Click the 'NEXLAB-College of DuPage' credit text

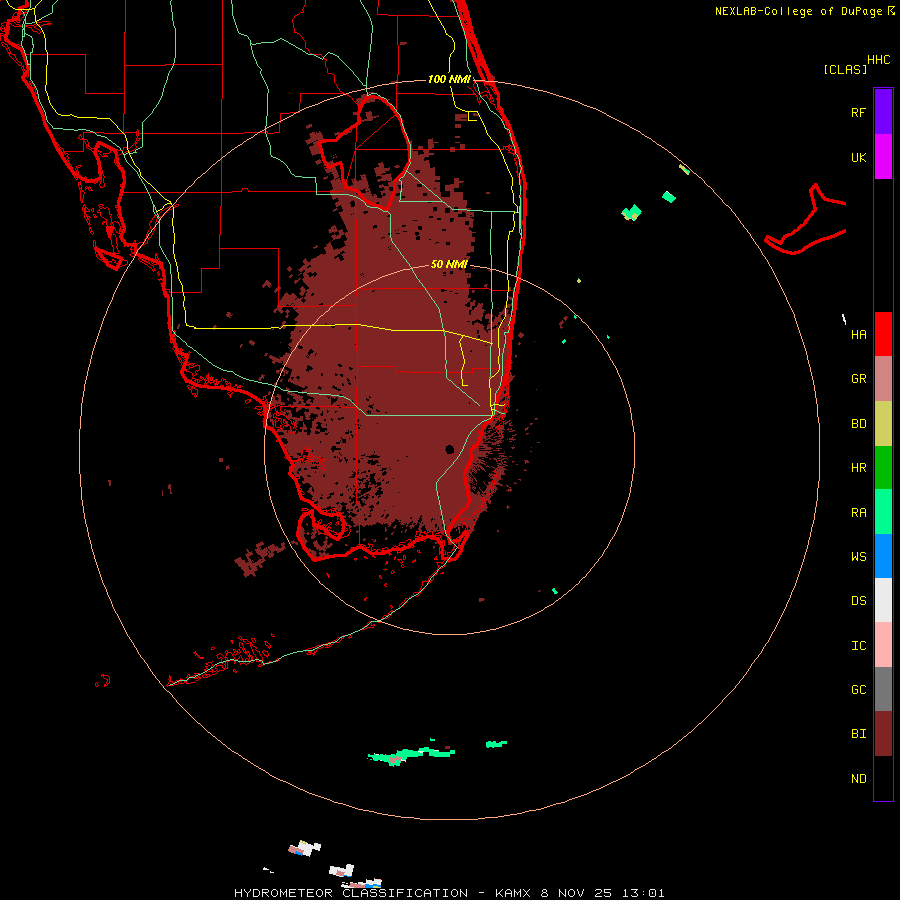(x=798, y=11)
